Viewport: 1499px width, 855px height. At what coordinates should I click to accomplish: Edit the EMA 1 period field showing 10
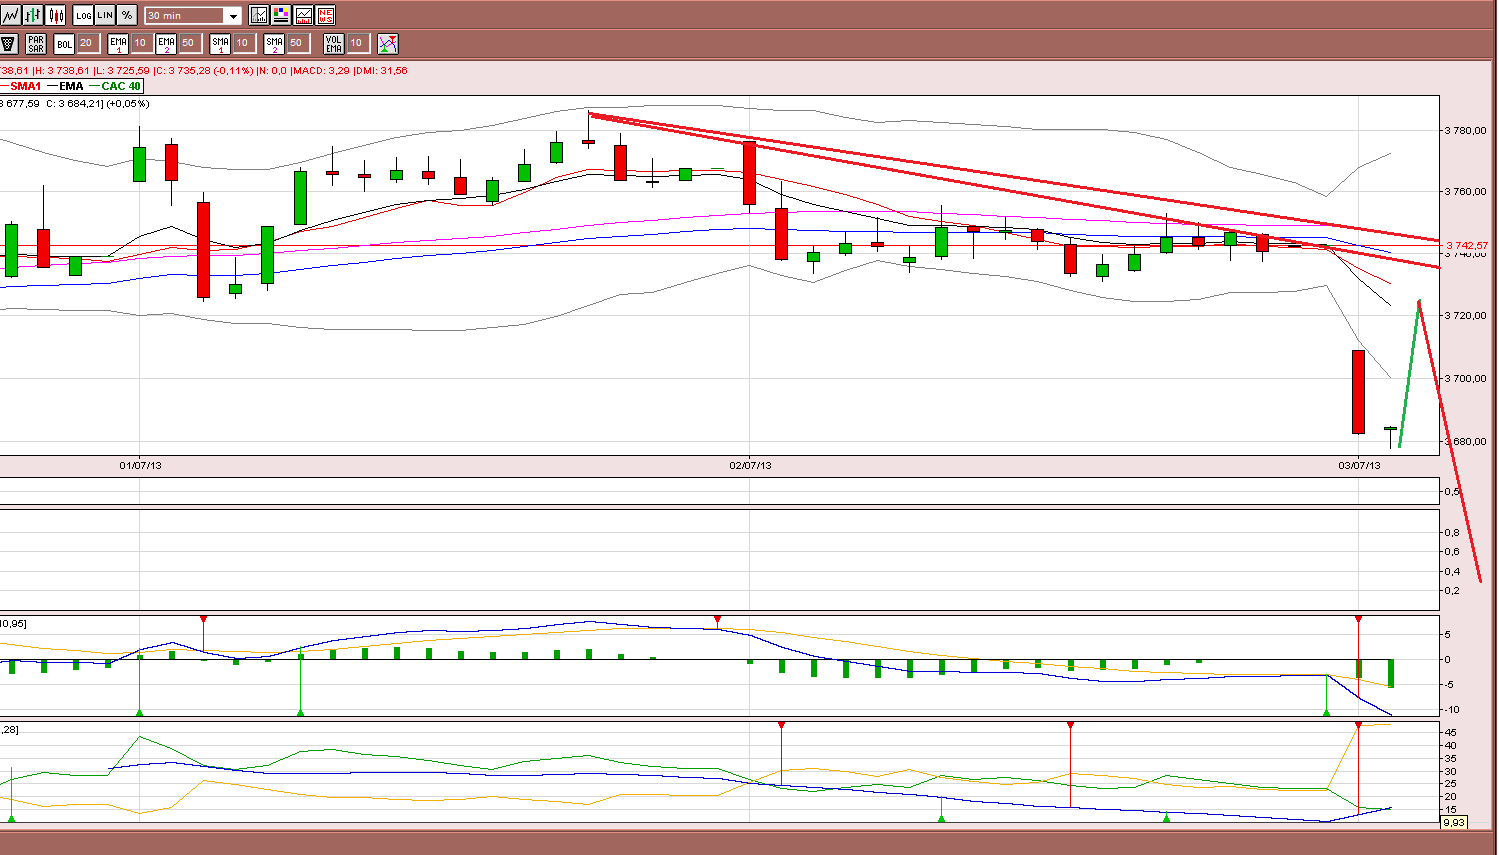[140, 43]
